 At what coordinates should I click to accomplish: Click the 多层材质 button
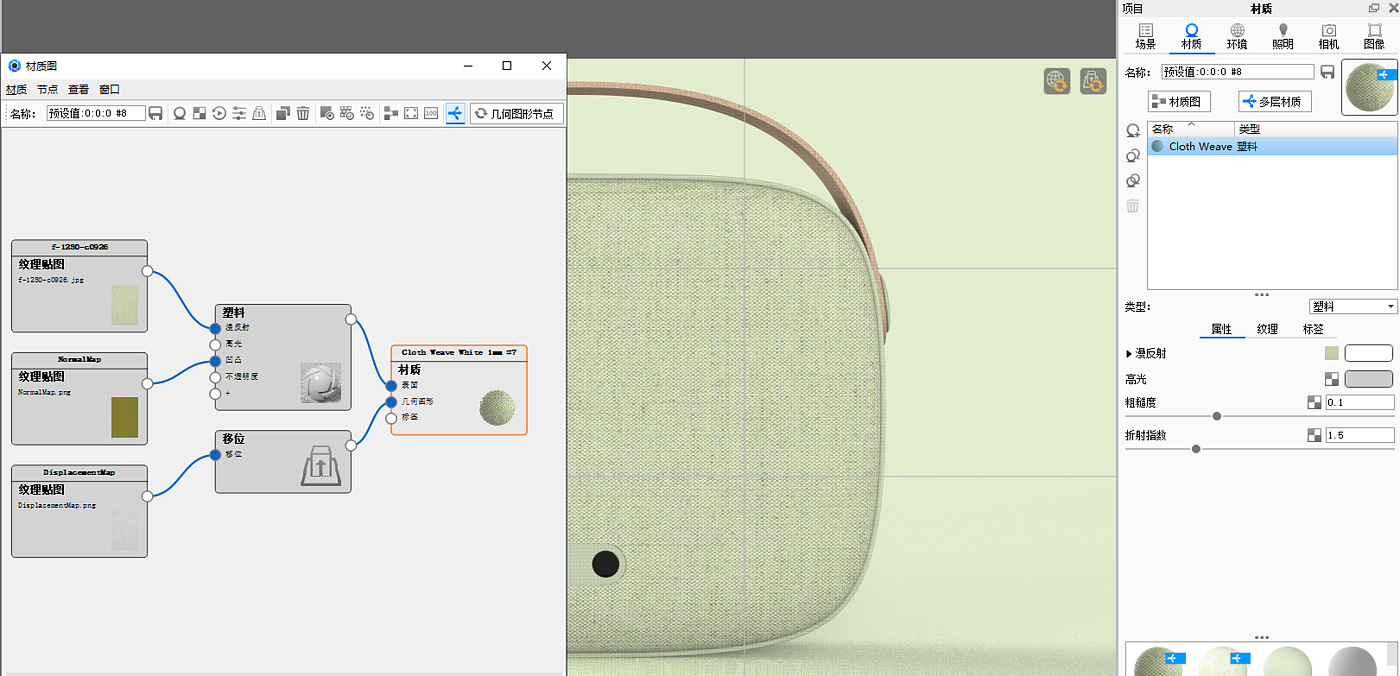pyautogui.click(x=1275, y=101)
